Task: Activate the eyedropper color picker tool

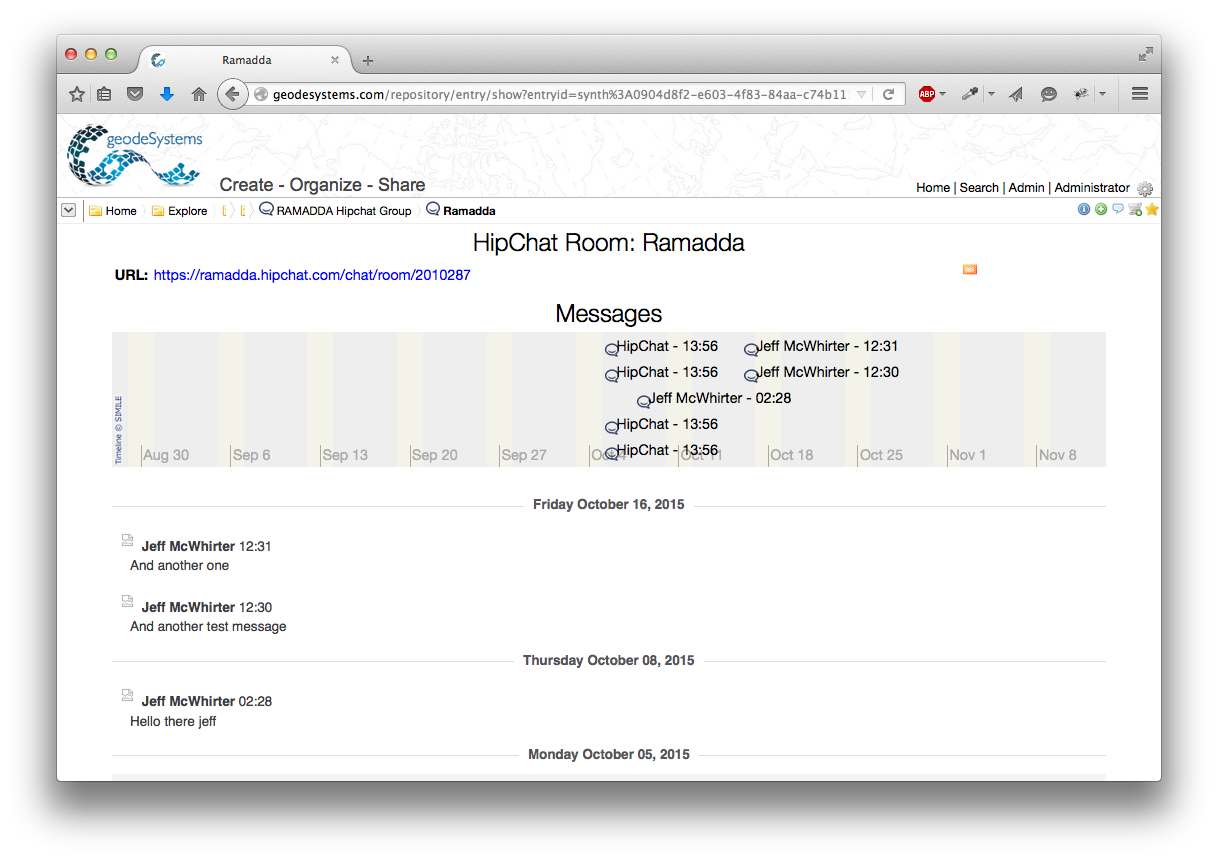Action: [x=969, y=94]
